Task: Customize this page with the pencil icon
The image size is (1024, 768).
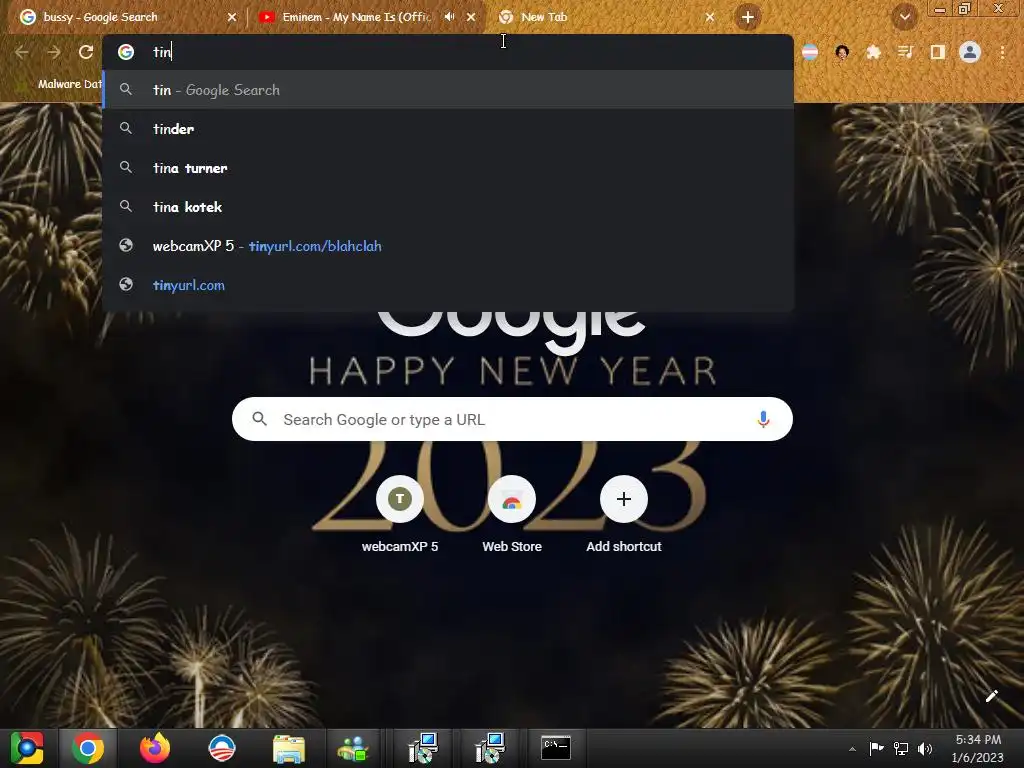Action: click(991, 696)
